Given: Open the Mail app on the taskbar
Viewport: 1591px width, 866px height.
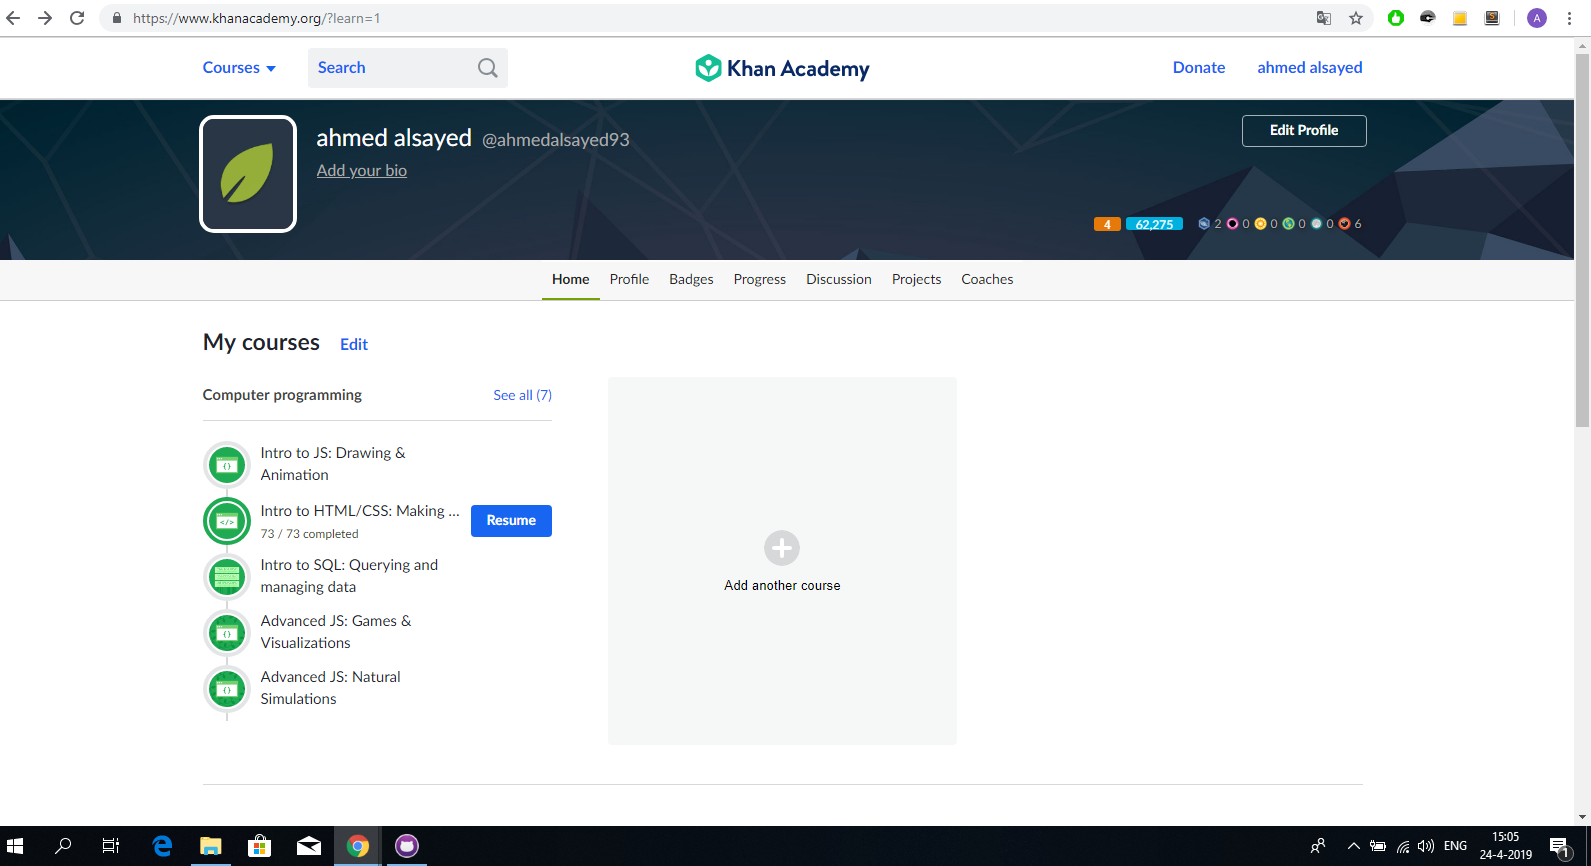Looking at the screenshot, I should [309, 846].
